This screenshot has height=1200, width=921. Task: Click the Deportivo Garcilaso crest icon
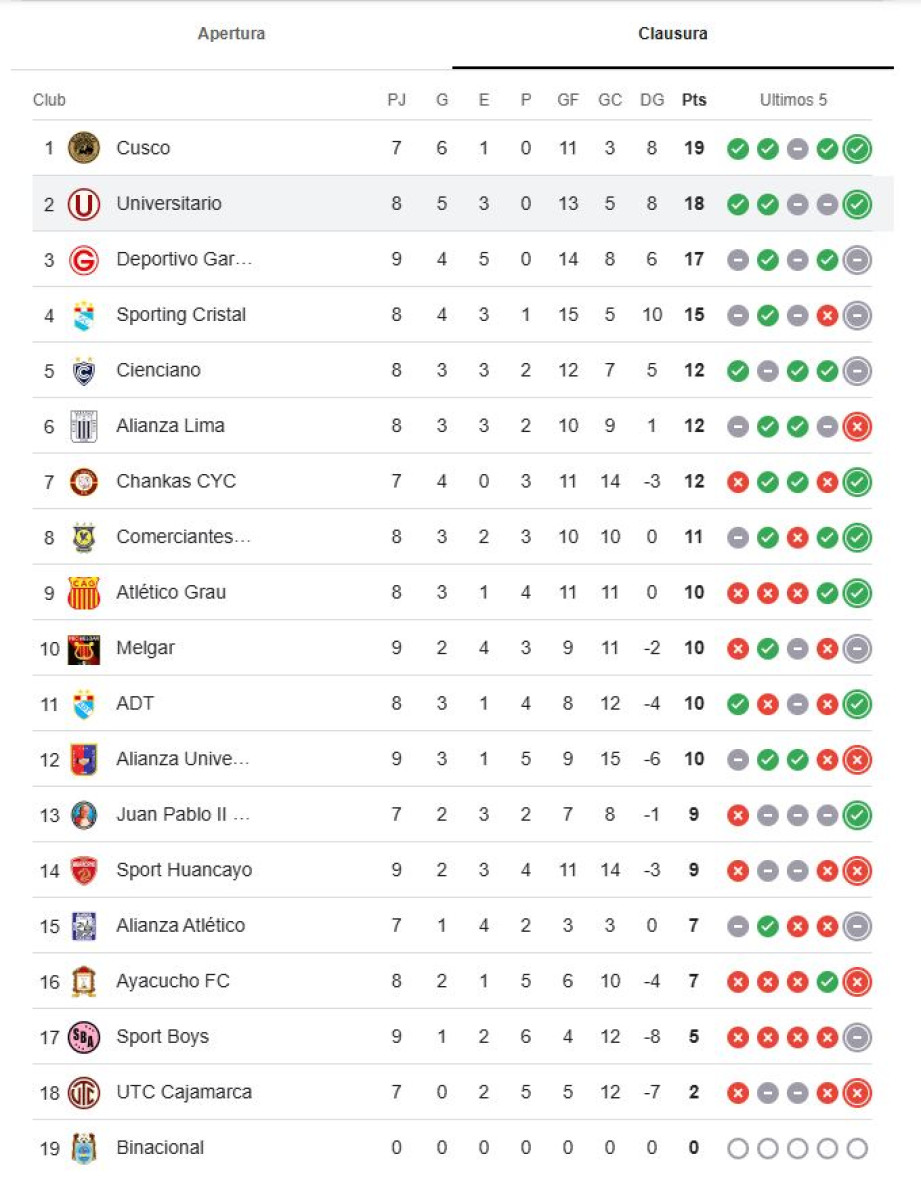(x=84, y=260)
